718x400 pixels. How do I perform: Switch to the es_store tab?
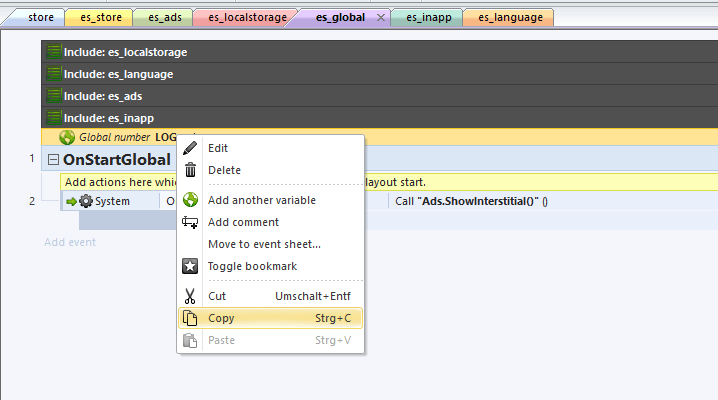point(98,17)
